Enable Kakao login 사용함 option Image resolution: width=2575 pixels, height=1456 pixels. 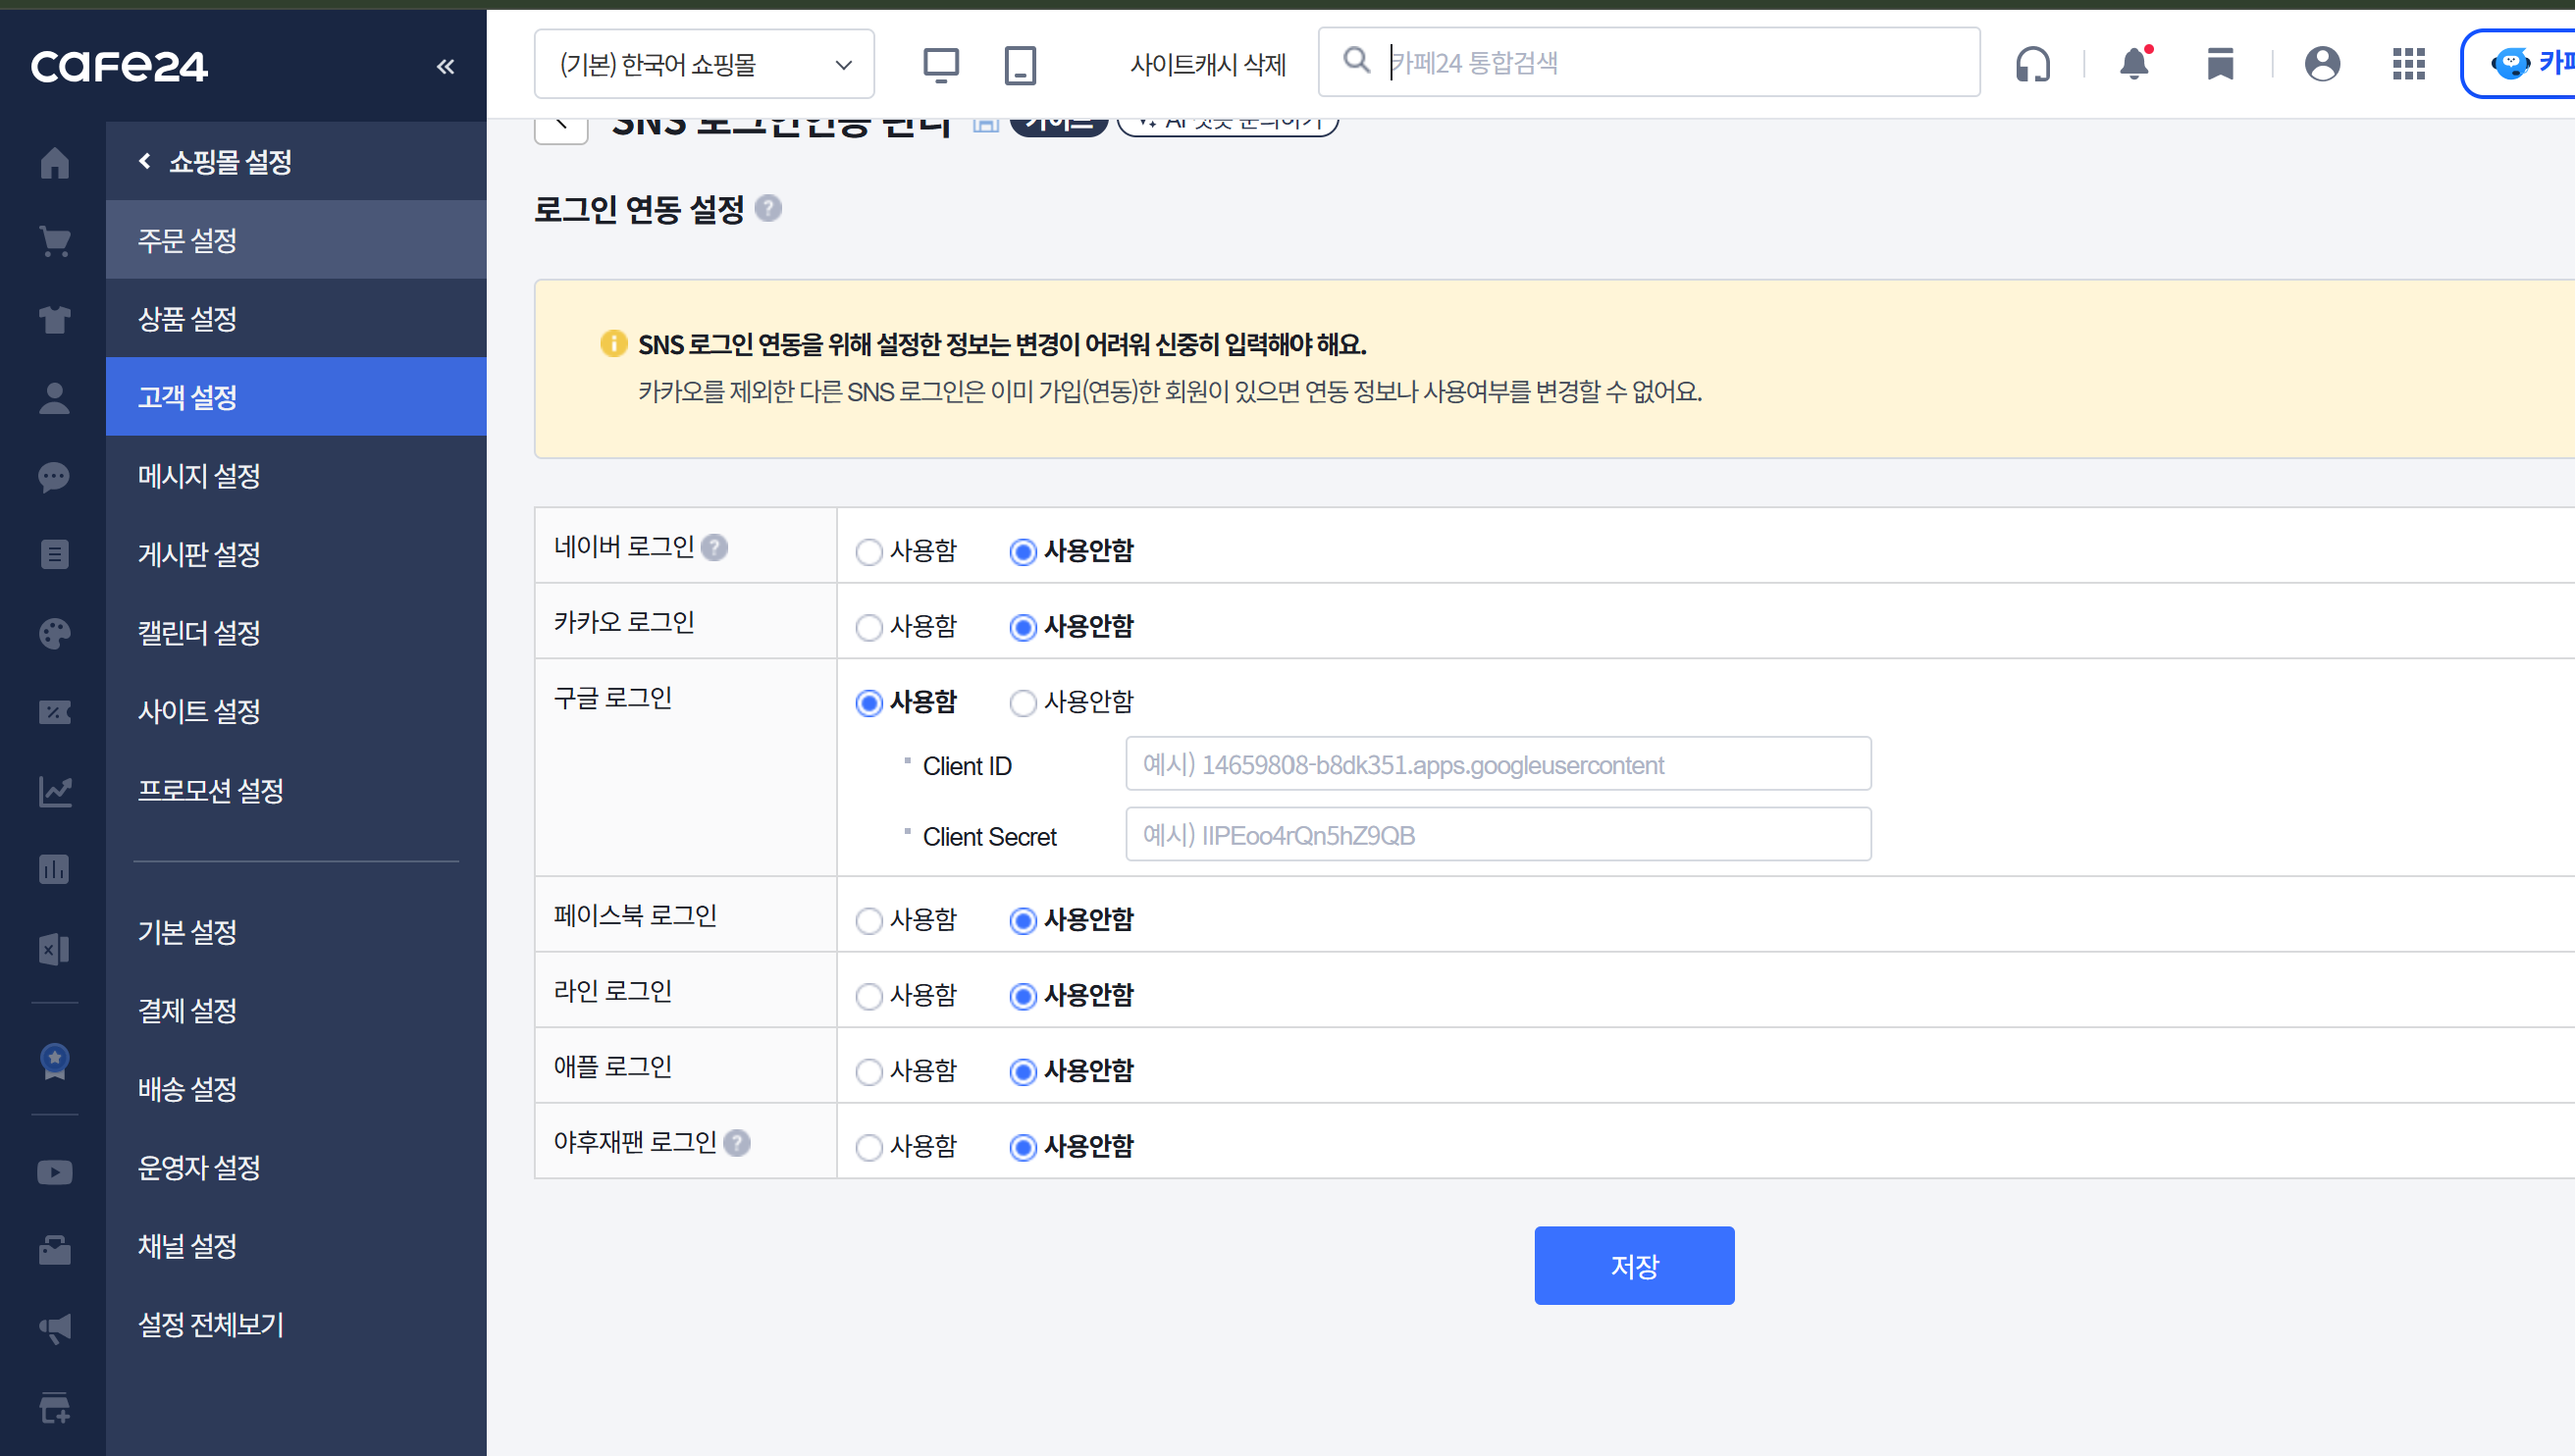pyautogui.click(x=869, y=627)
